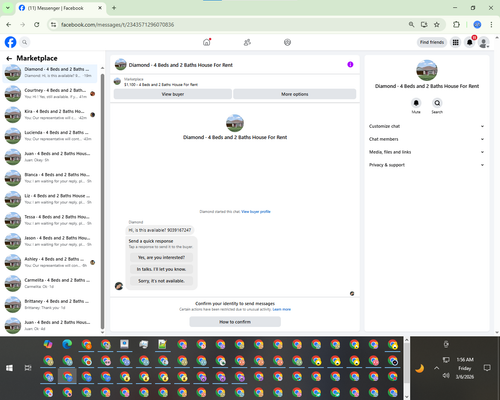Select the Messenger | Facebook browser tab
Screen dimensions: 500x400
coord(60,8)
